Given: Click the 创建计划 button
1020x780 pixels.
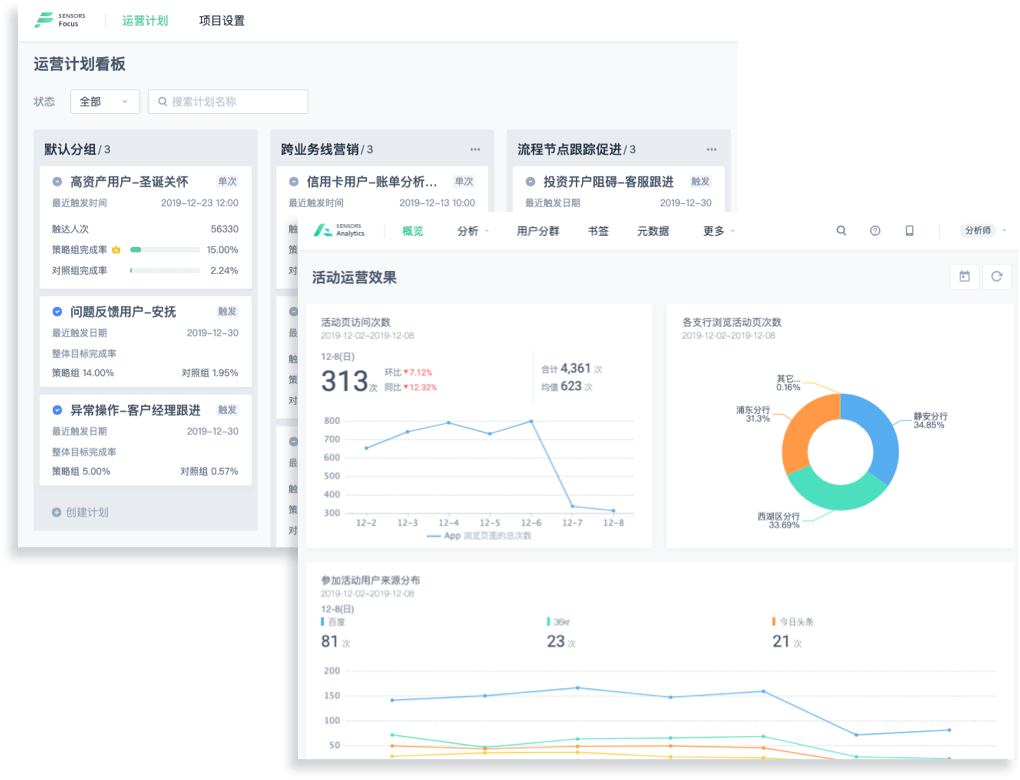Looking at the screenshot, I should pos(80,512).
